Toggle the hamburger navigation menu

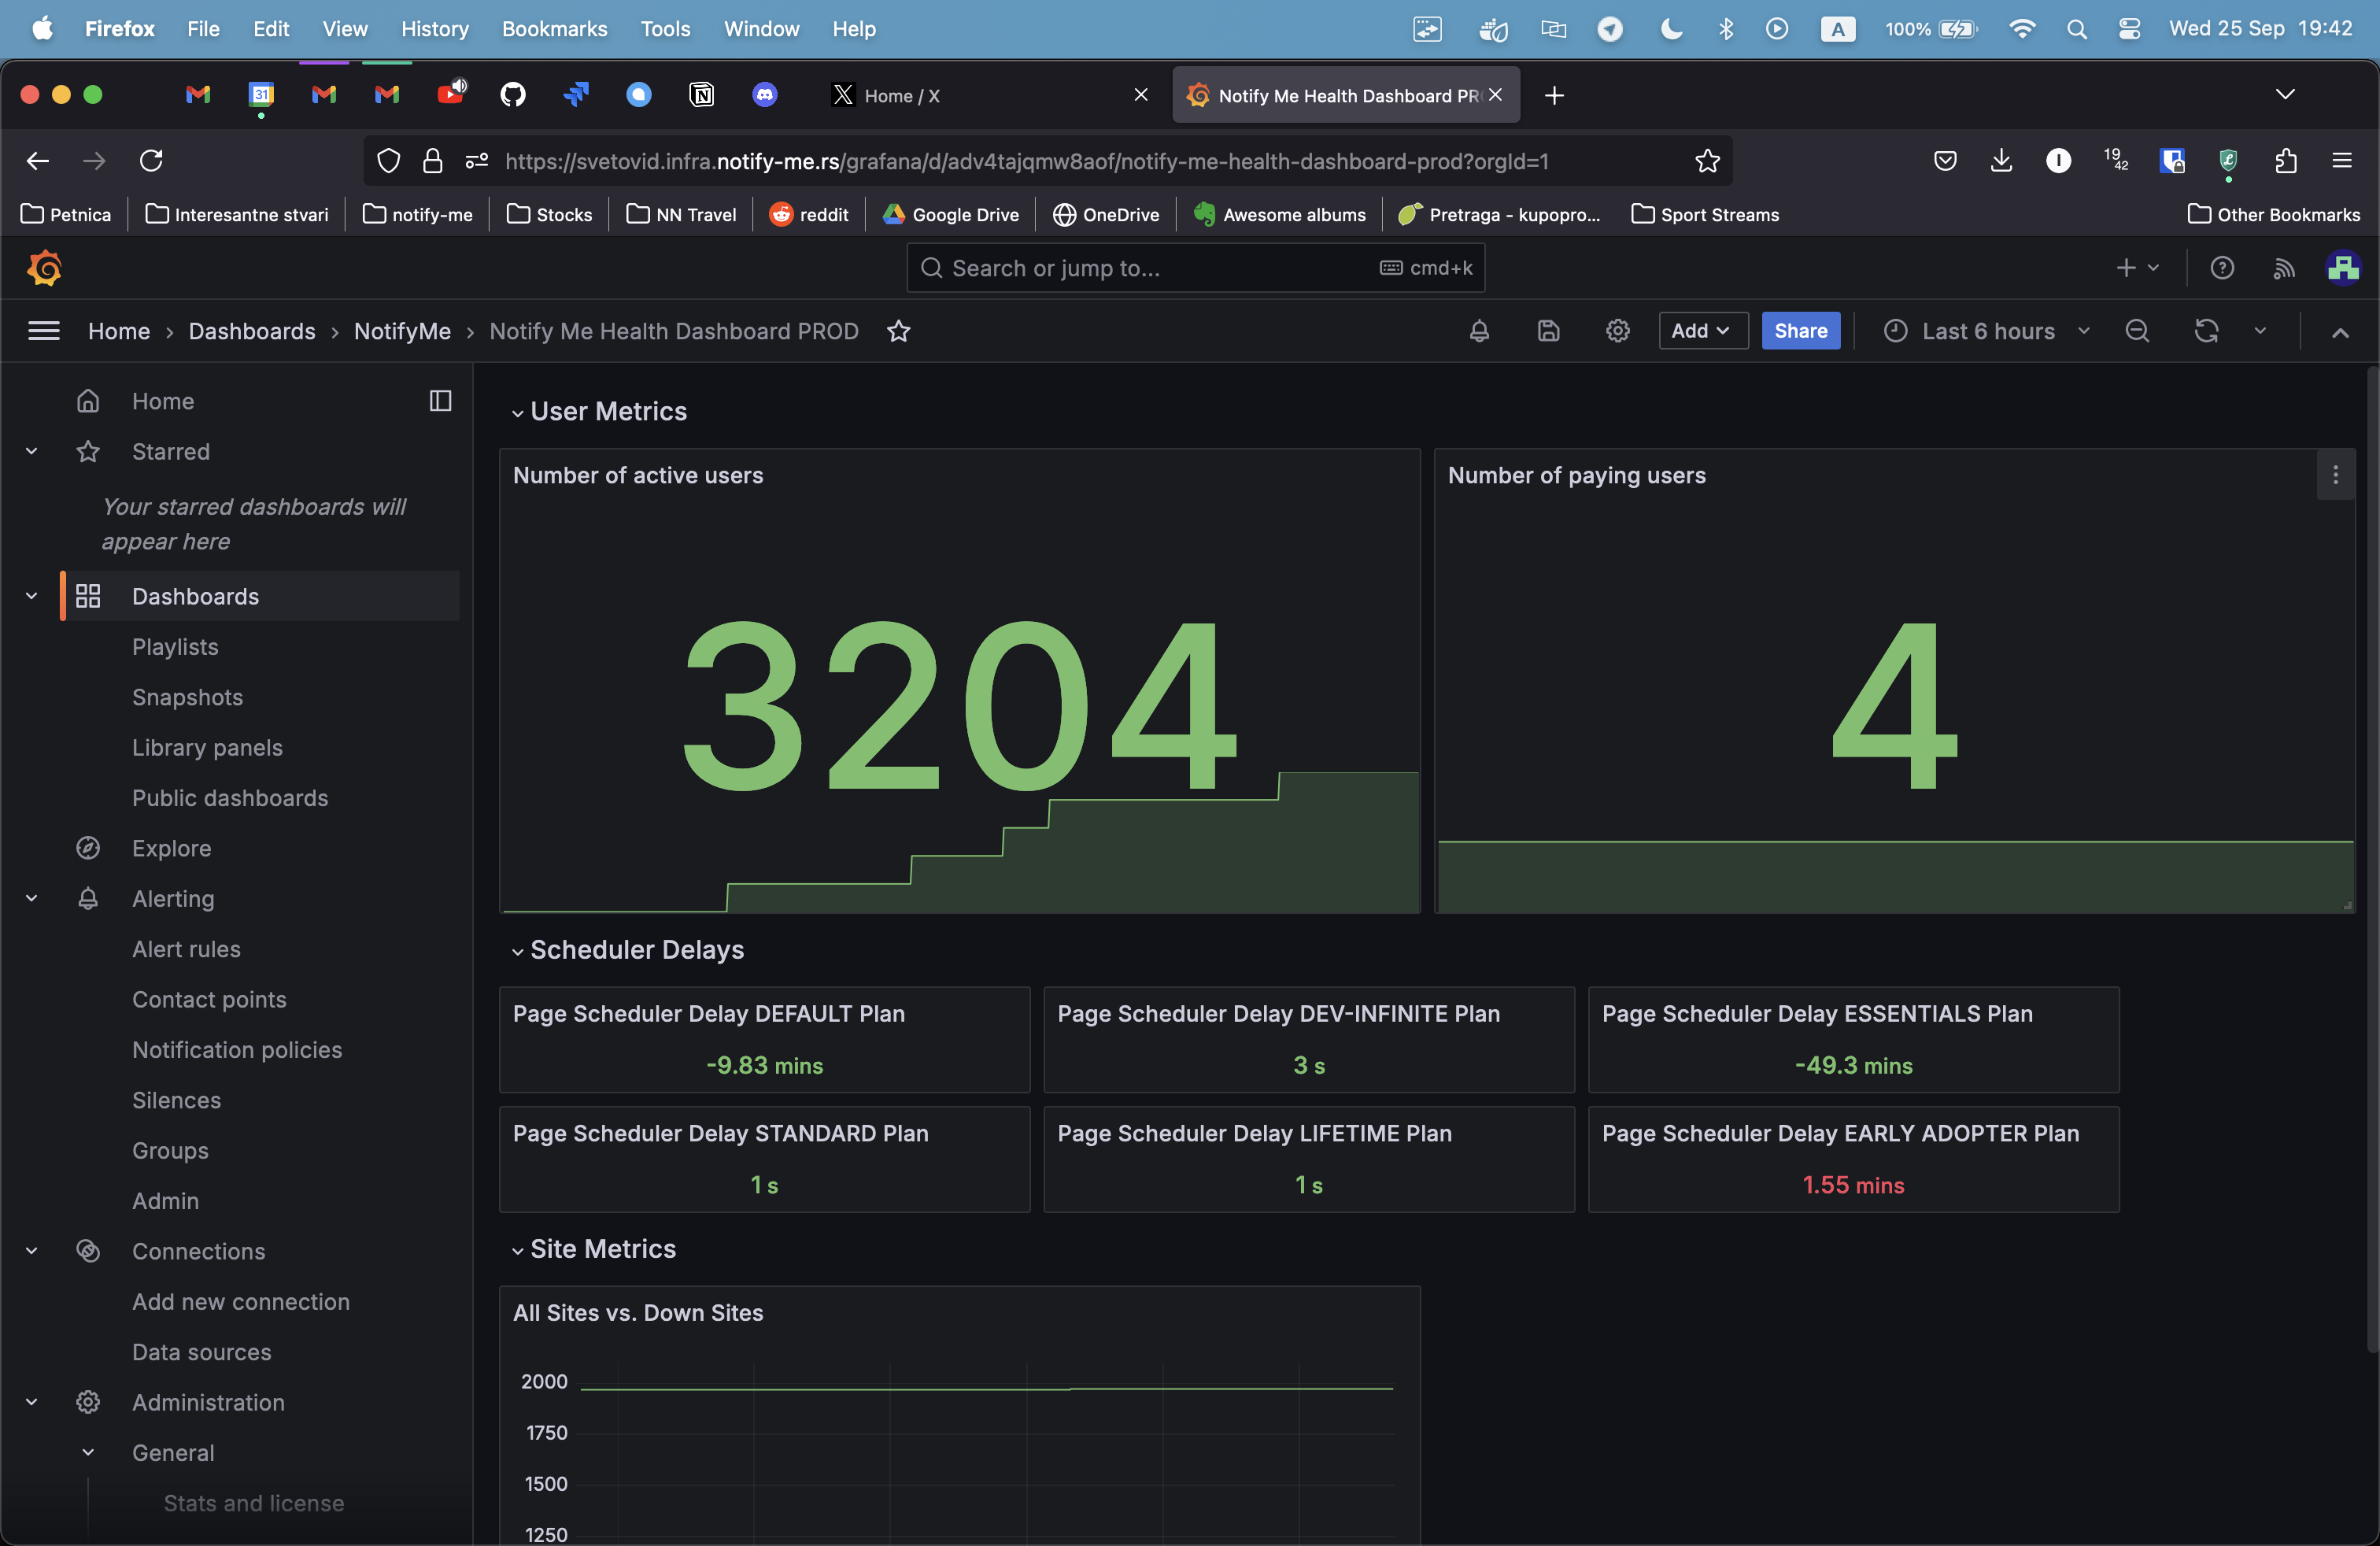tap(44, 331)
